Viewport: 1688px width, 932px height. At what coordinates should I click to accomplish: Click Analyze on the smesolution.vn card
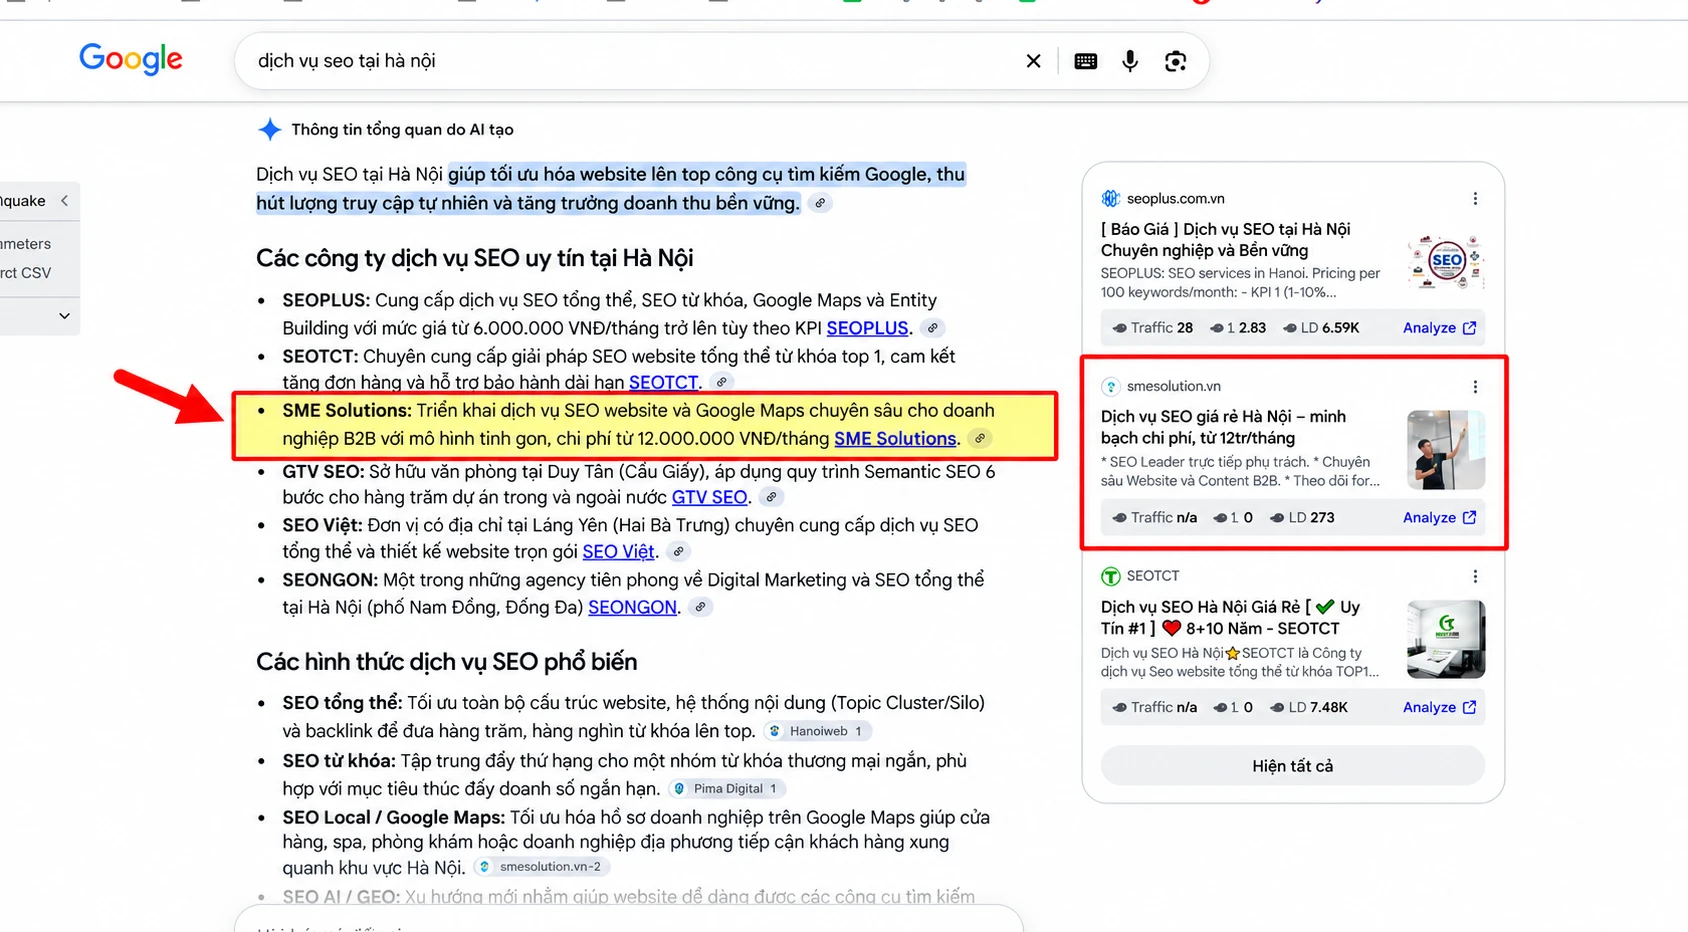click(x=1439, y=518)
